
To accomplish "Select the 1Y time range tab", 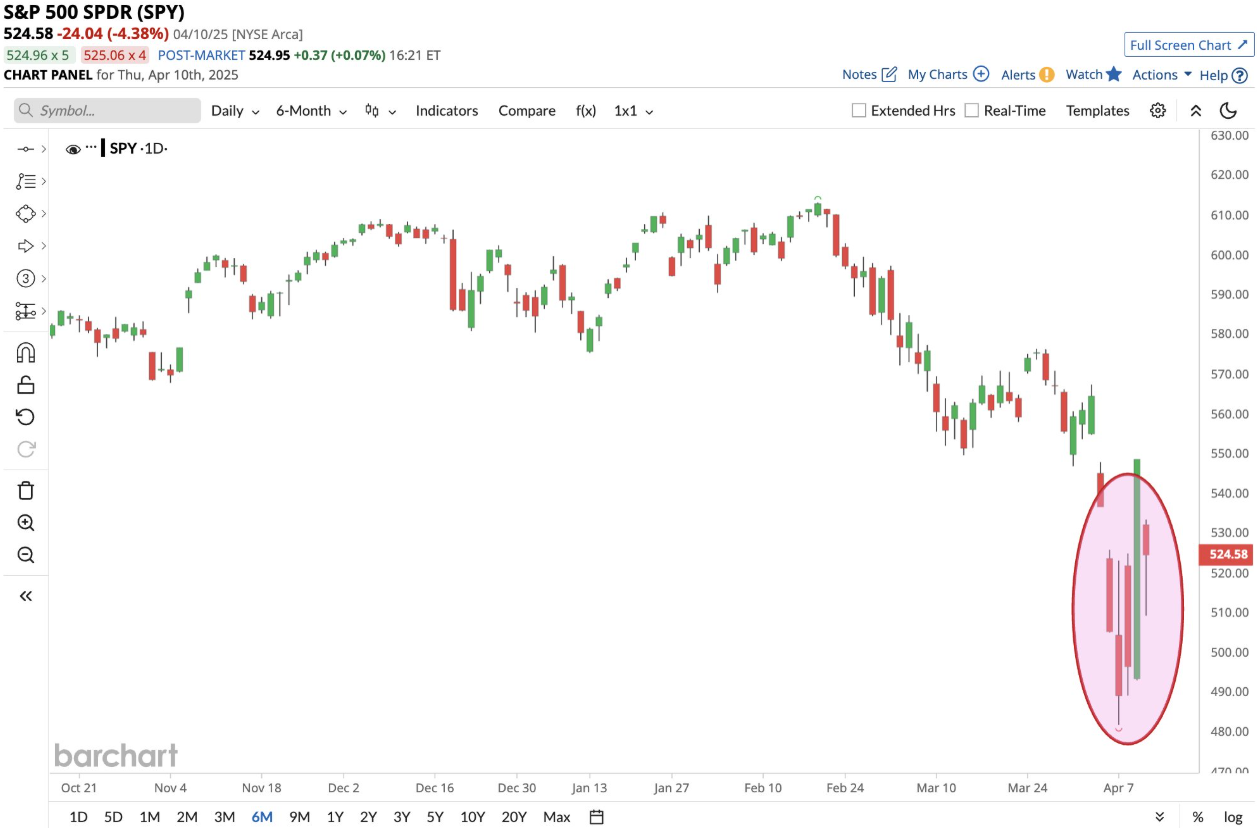I will click(x=335, y=817).
